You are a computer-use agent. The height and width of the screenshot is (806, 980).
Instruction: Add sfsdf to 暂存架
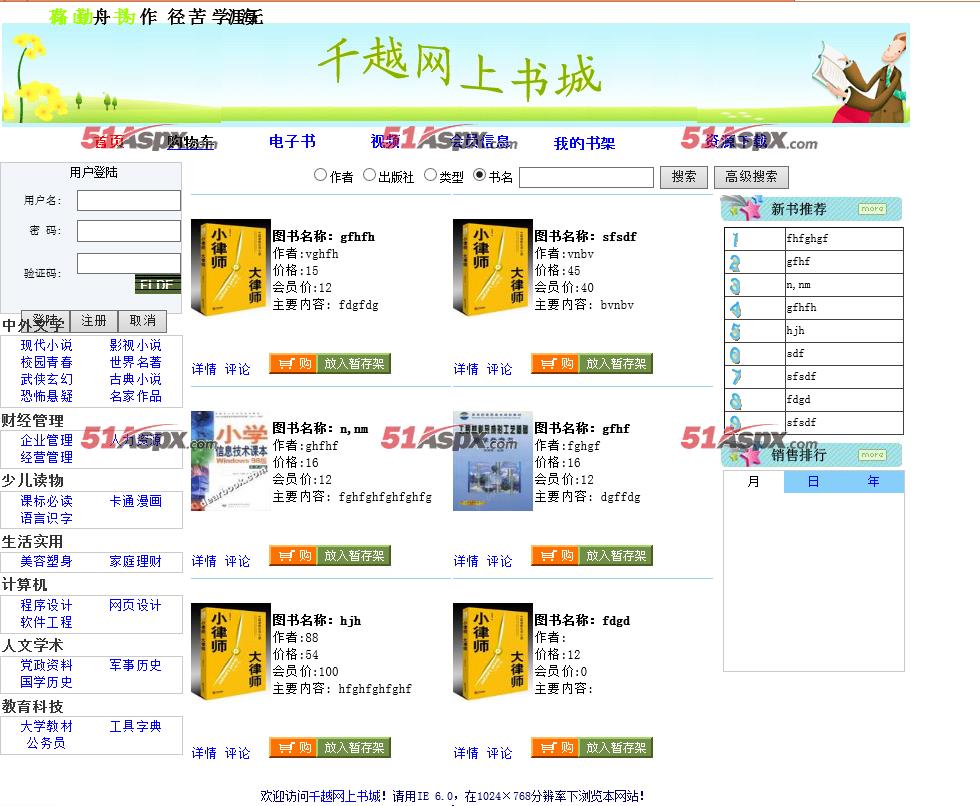pos(616,364)
